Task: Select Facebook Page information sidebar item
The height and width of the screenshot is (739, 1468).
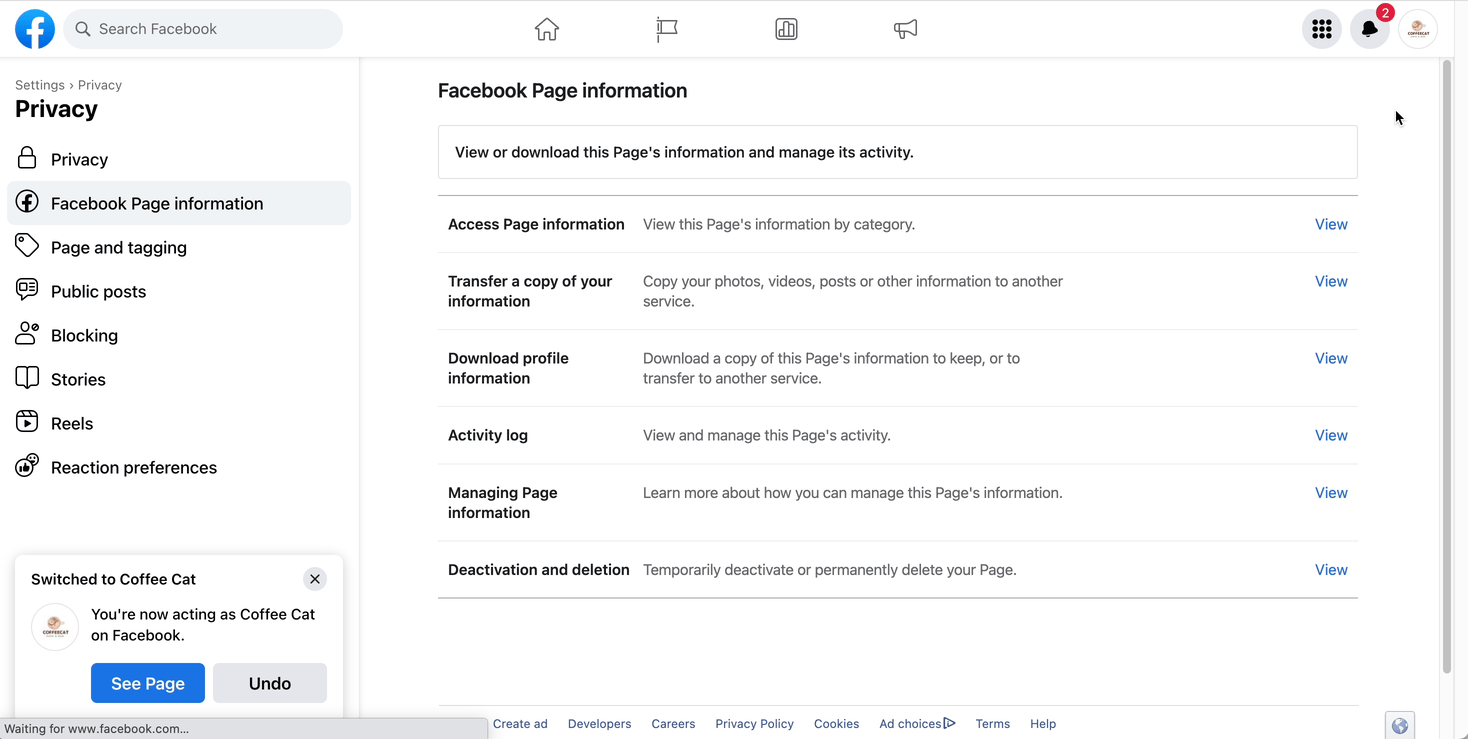Action: point(179,203)
